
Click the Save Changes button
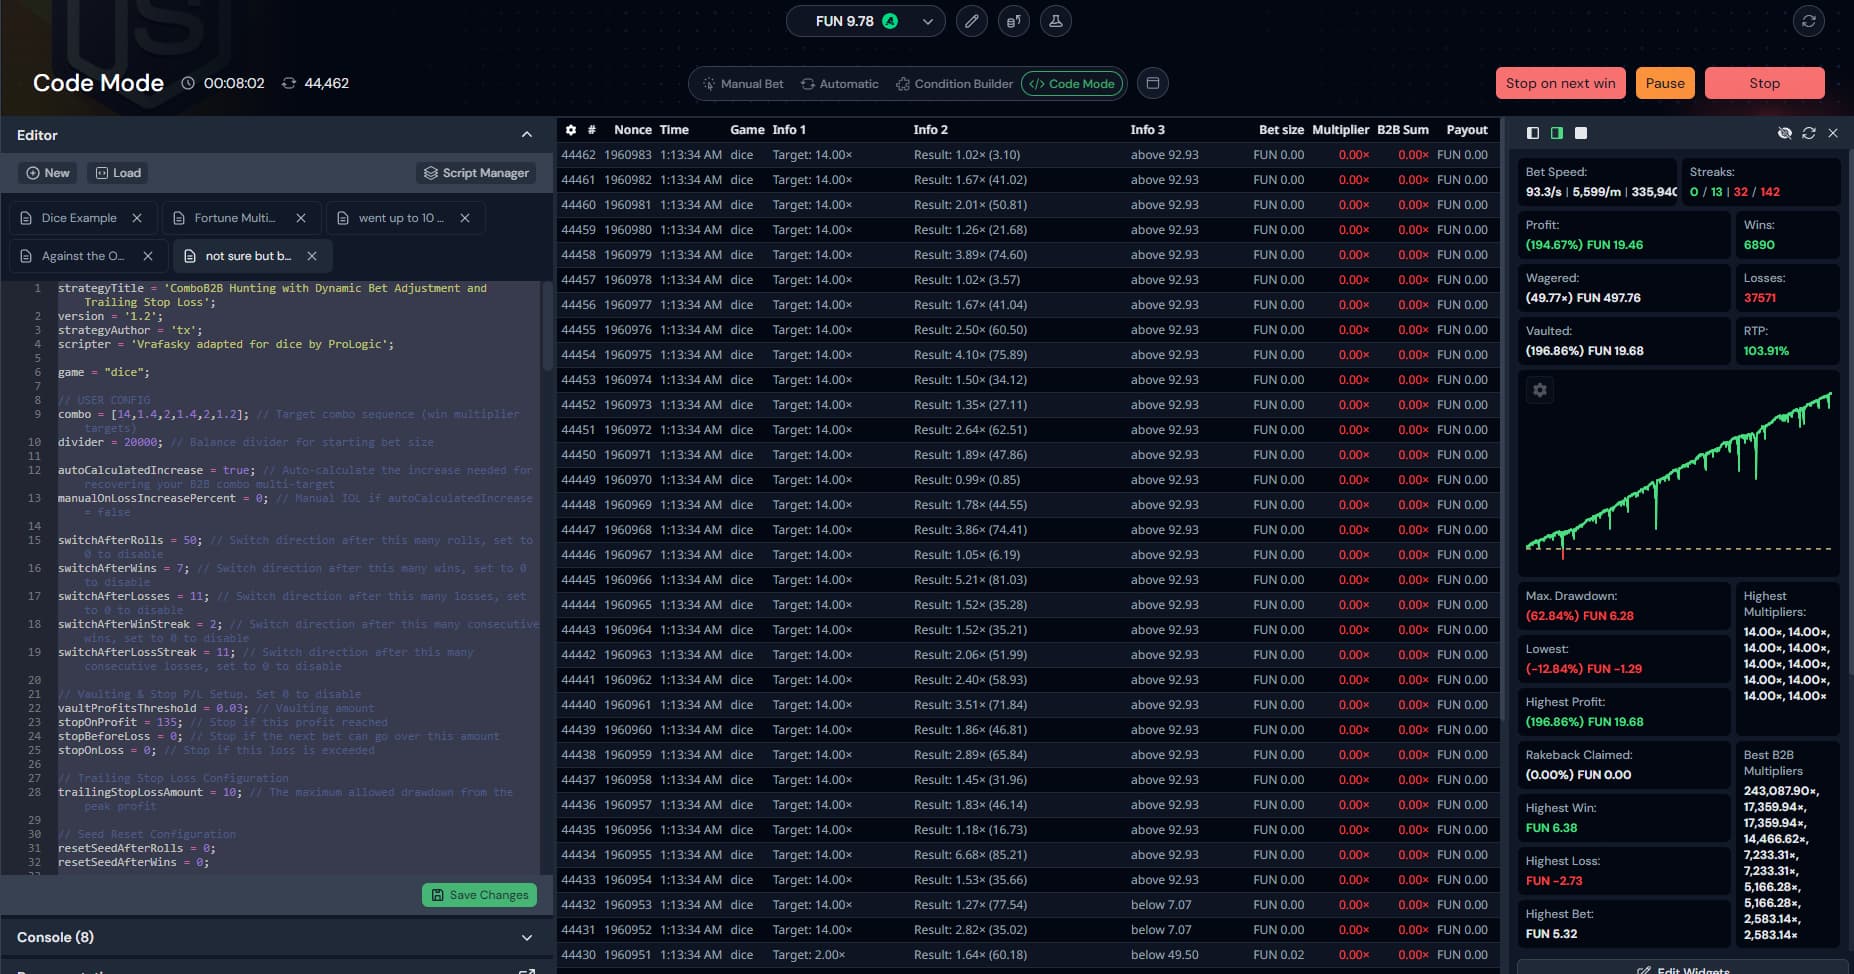pyautogui.click(x=479, y=895)
